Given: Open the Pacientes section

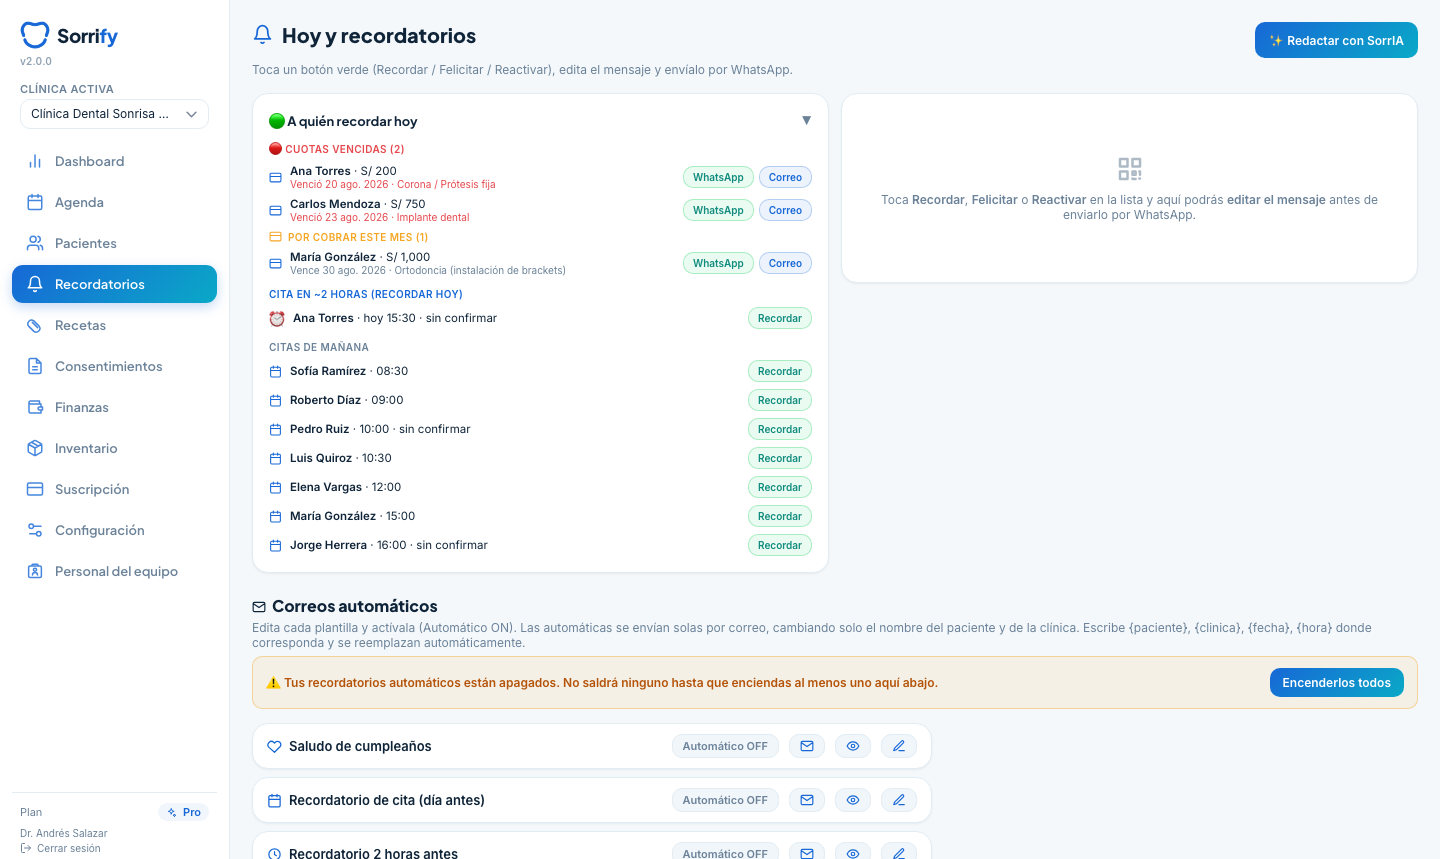Looking at the screenshot, I should pyautogui.click(x=114, y=243).
